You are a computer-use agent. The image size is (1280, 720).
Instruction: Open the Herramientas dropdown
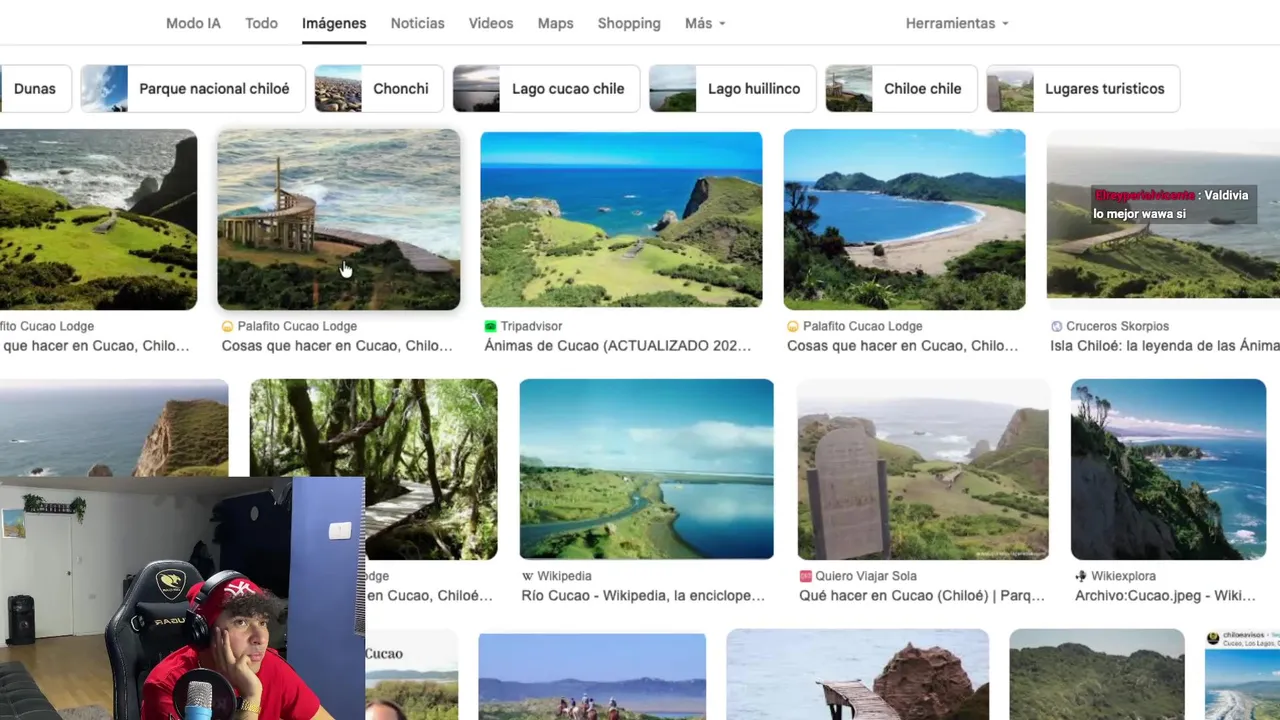(957, 23)
